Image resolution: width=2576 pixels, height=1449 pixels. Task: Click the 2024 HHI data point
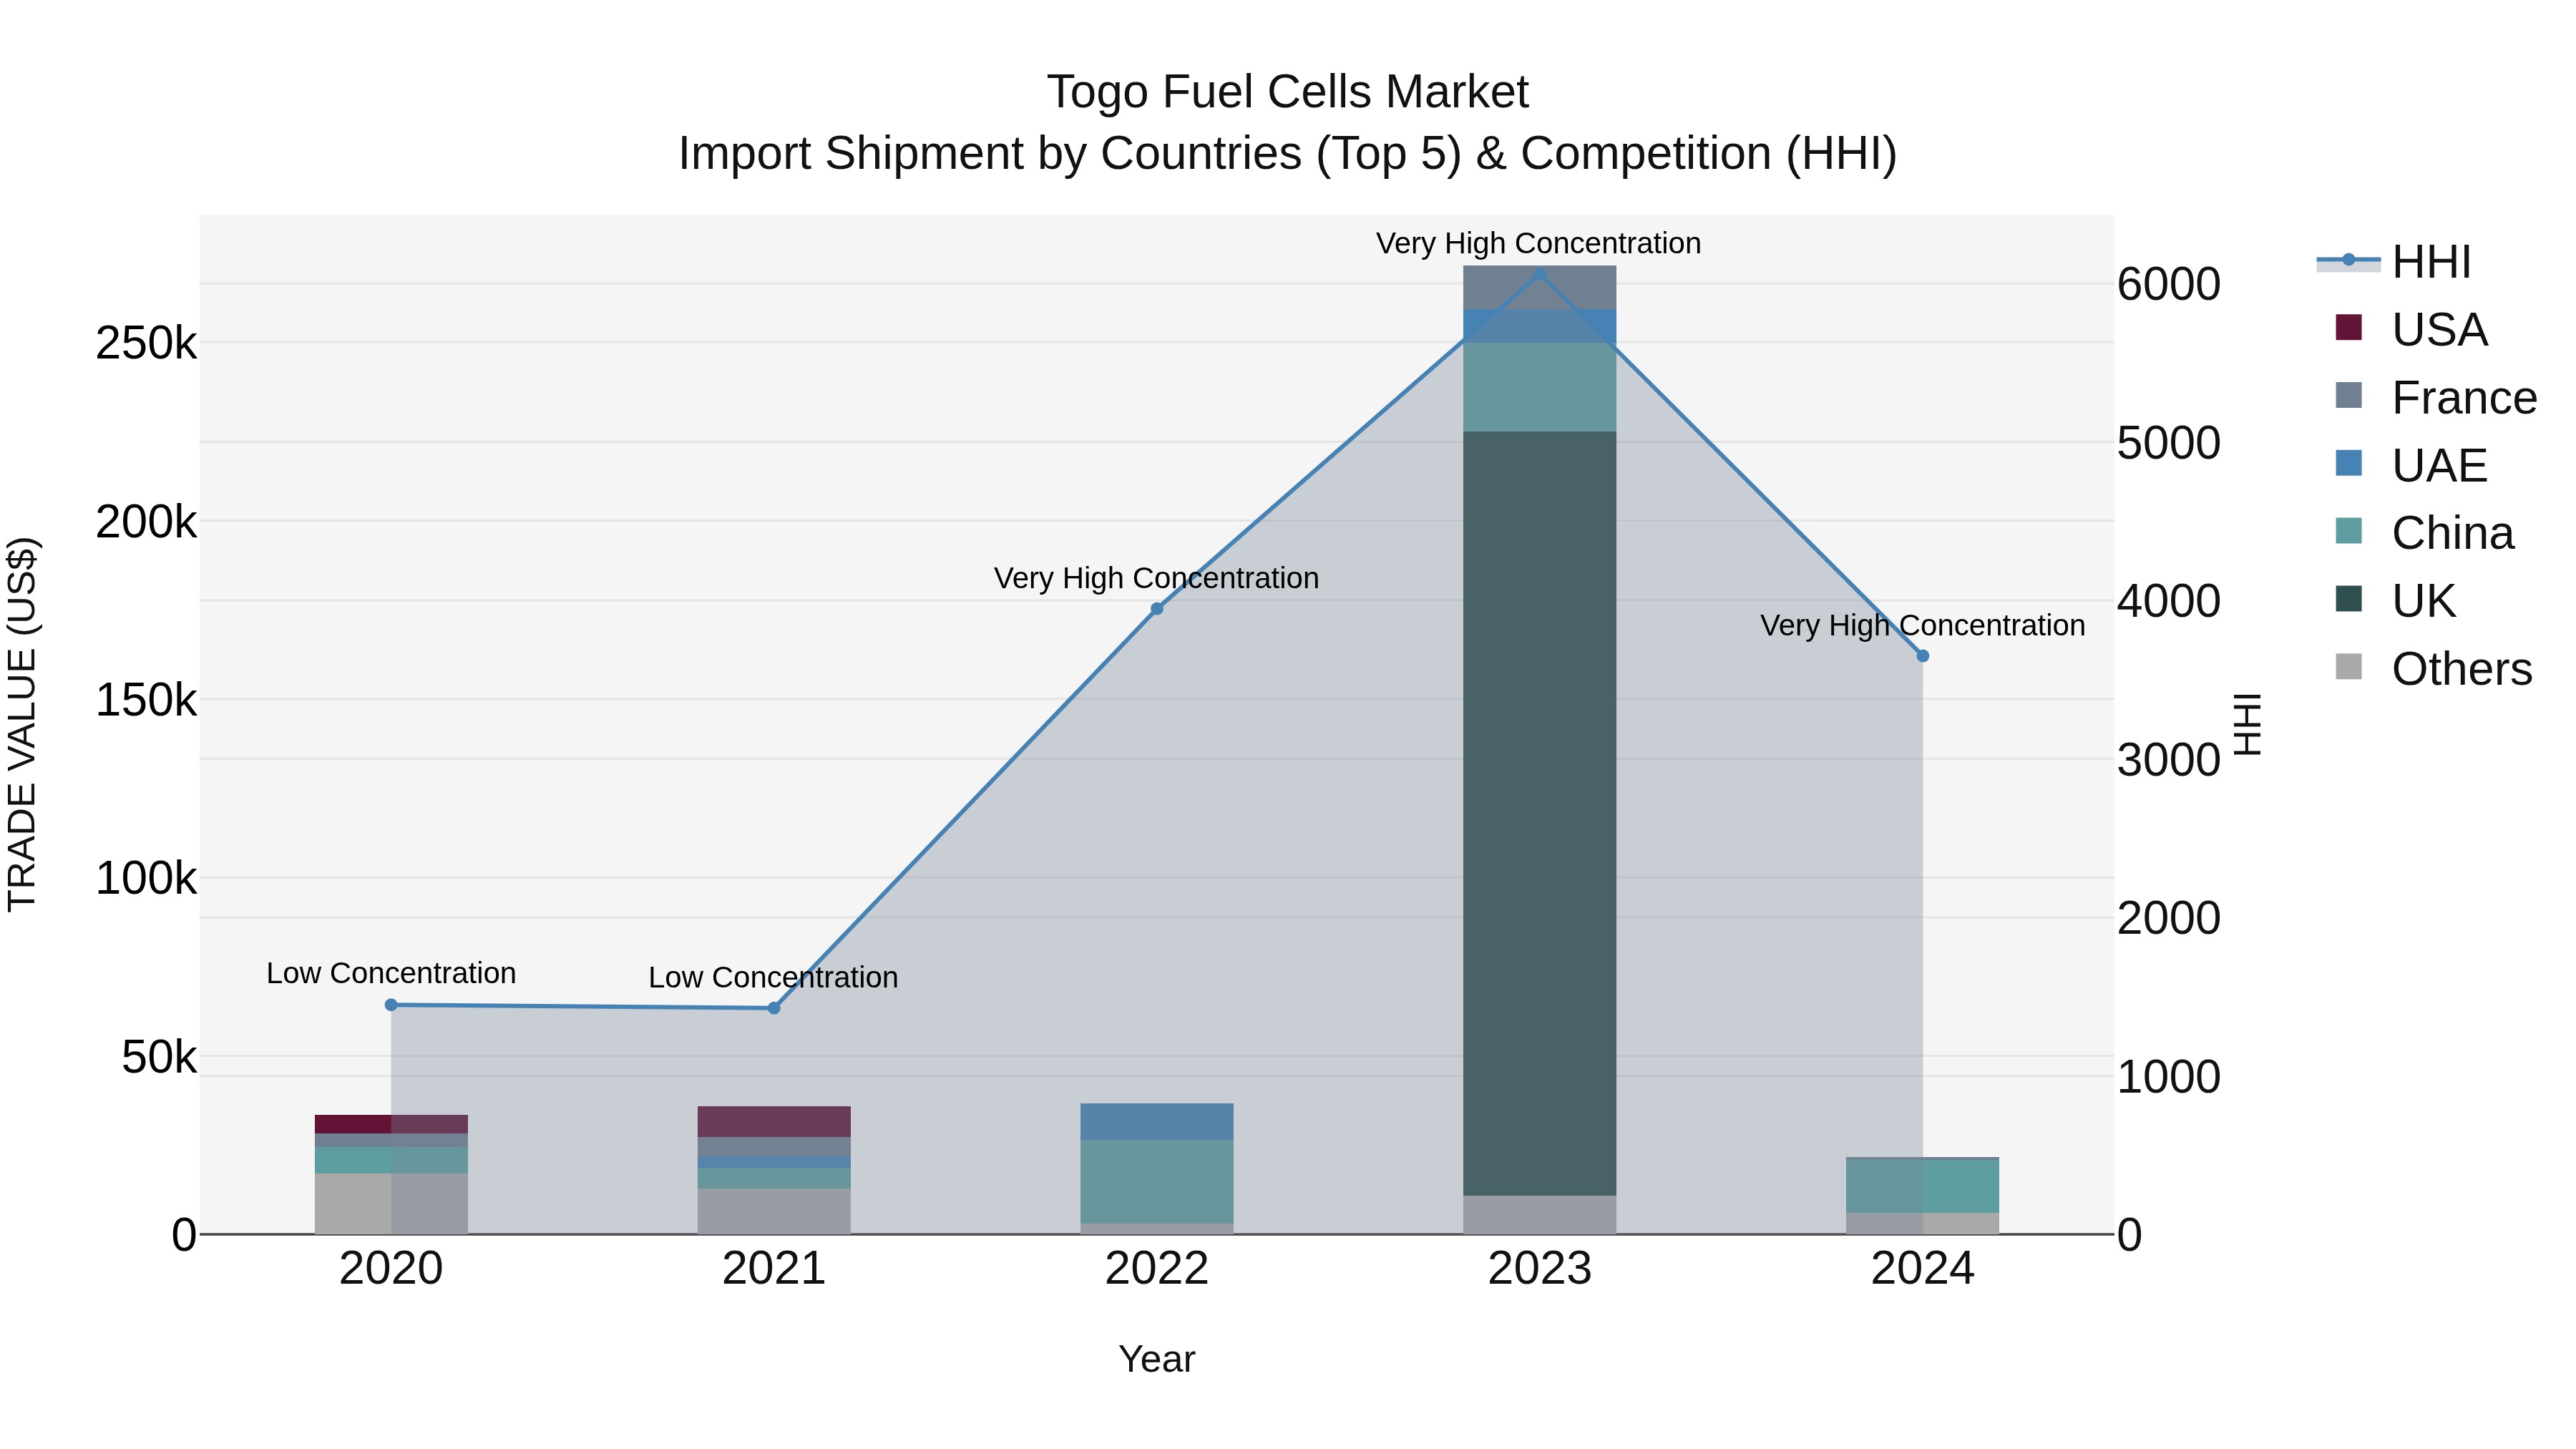click(1922, 656)
